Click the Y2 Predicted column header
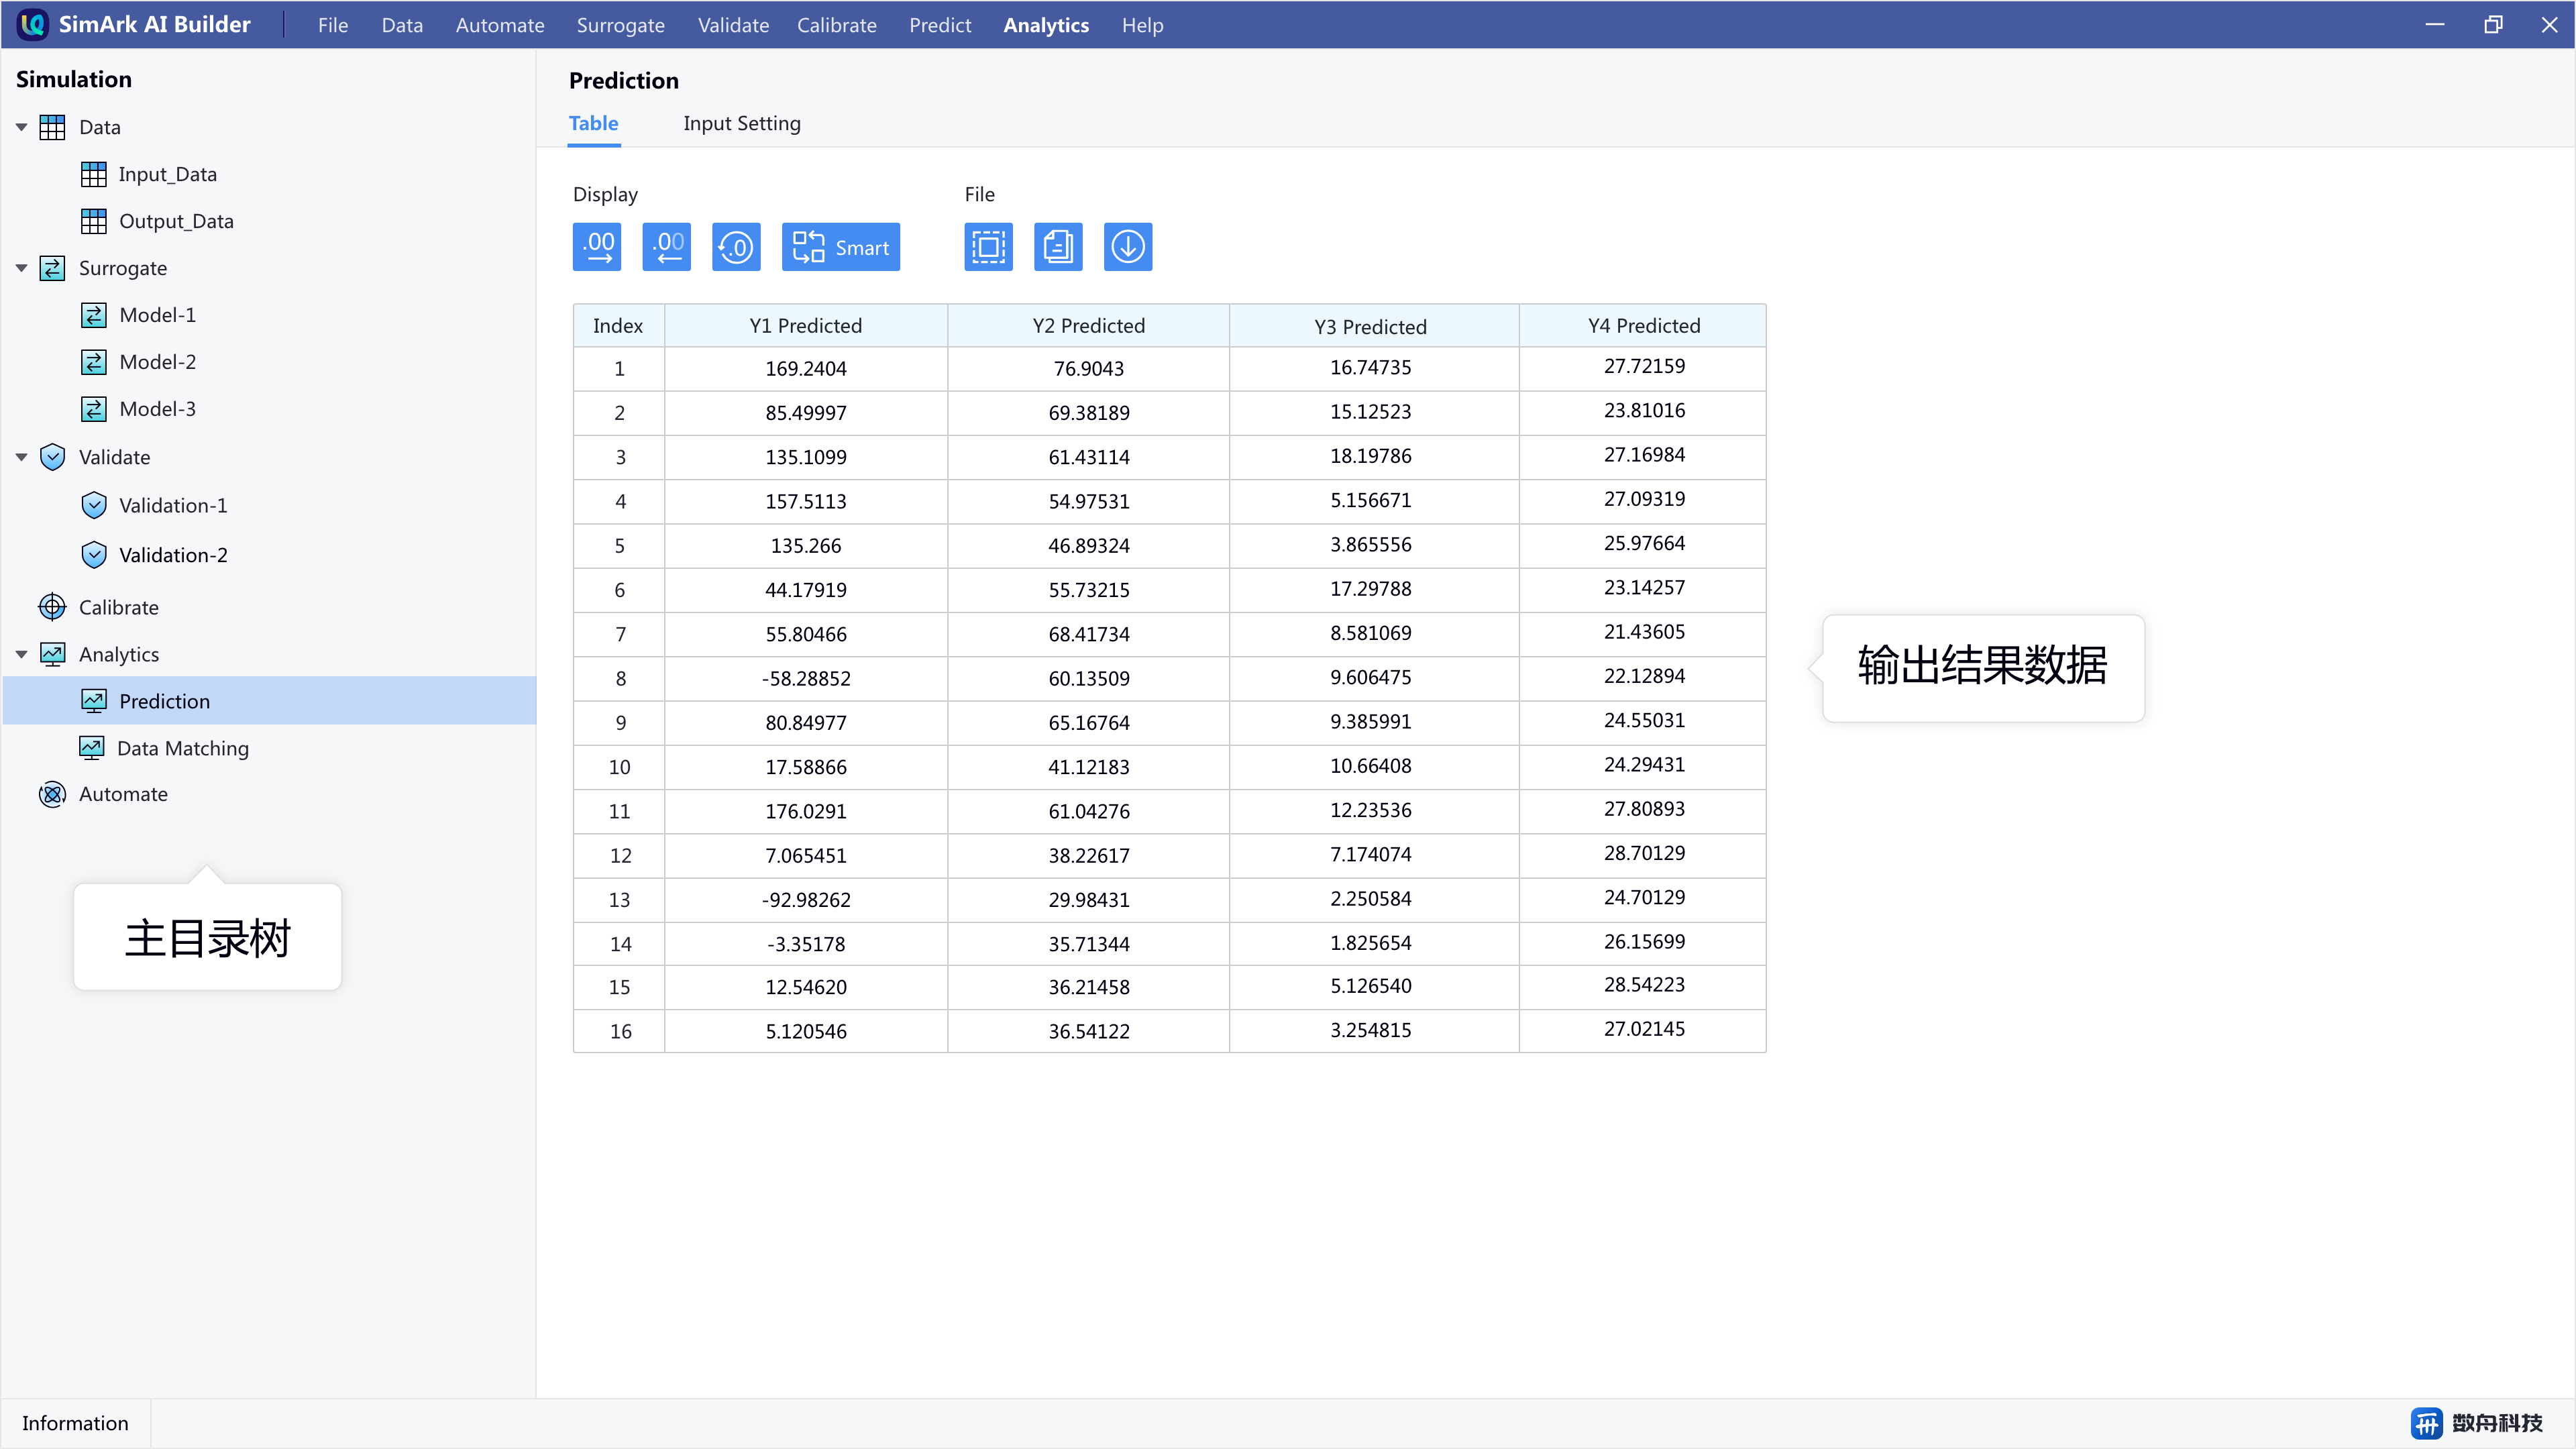 (x=1089, y=326)
